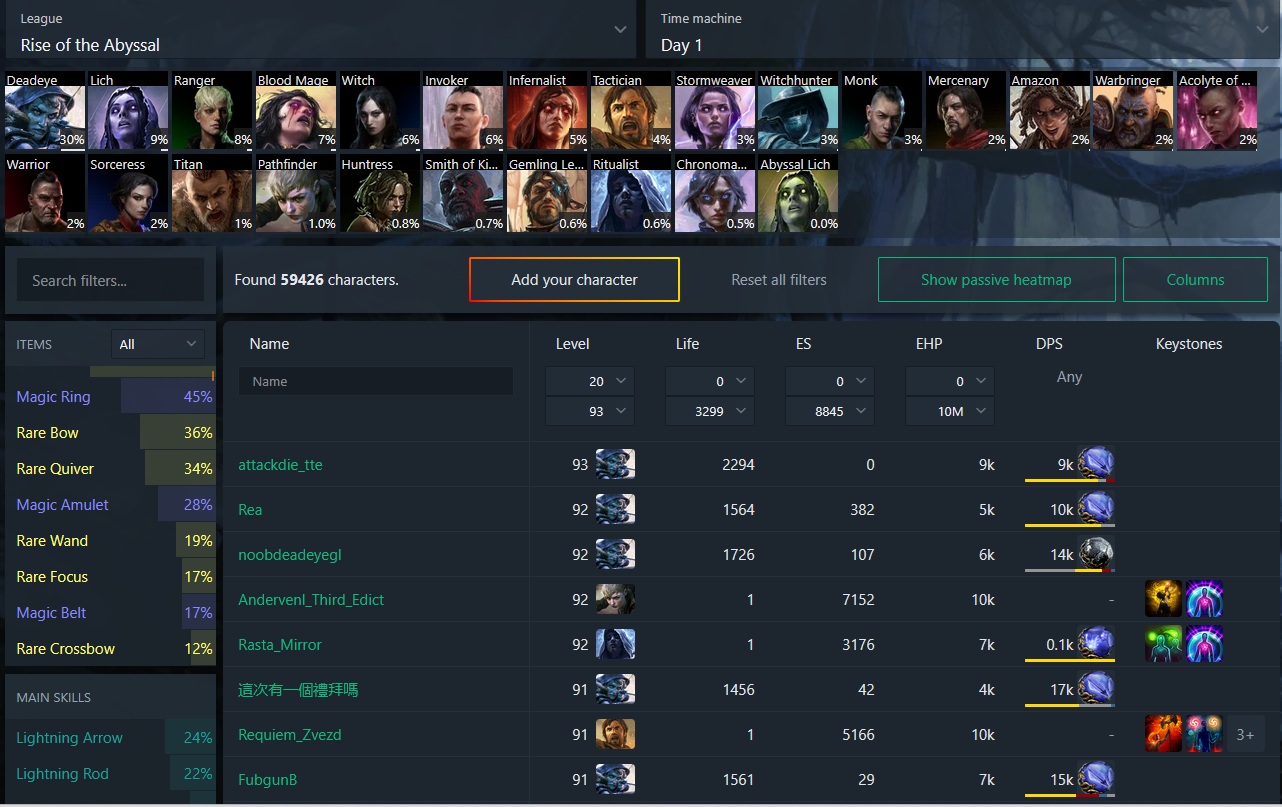
Task: Open character link Rasta_Mirror
Action: tap(280, 645)
